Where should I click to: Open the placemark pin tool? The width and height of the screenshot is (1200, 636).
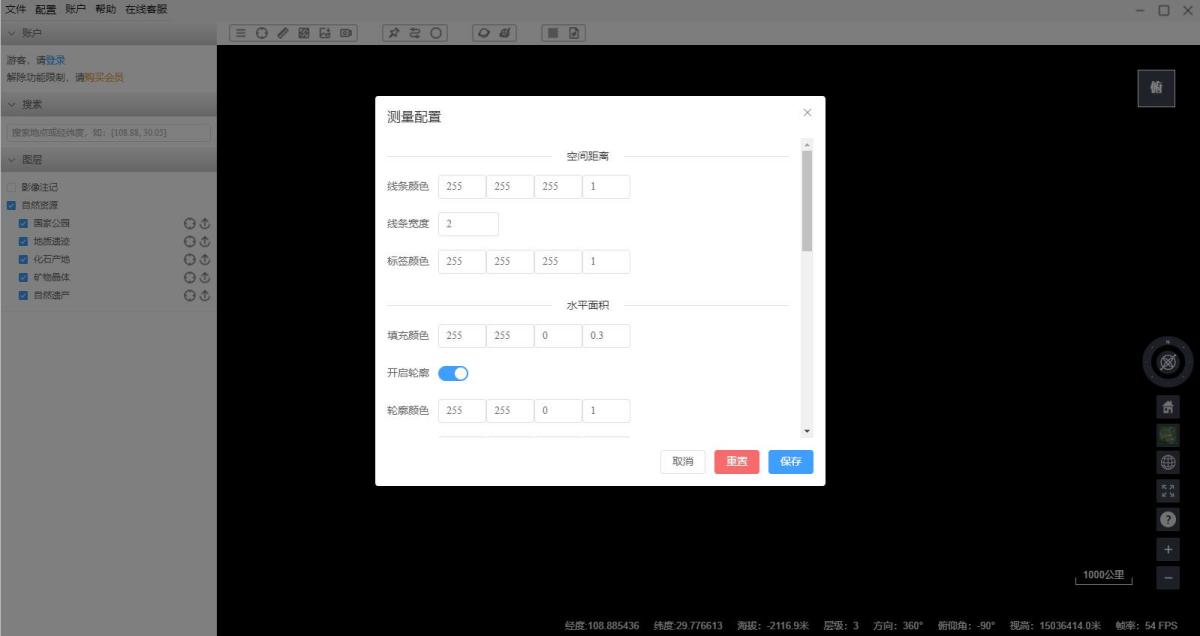(x=394, y=33)
